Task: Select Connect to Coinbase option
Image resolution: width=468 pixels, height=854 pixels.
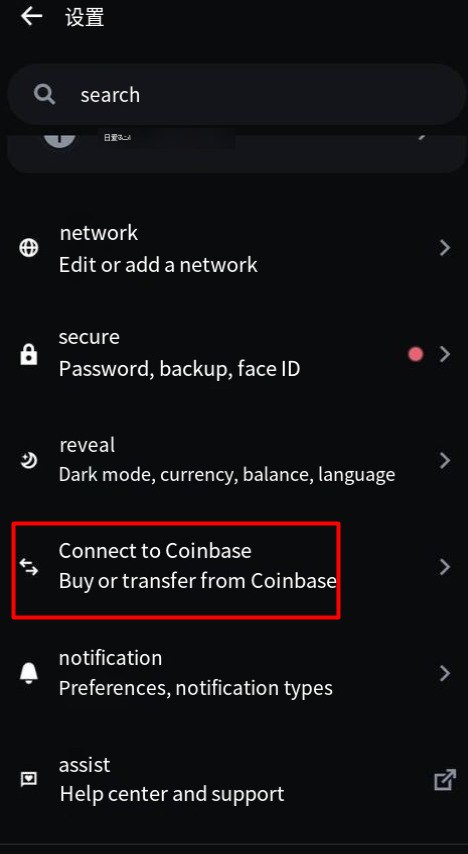Action: pyautogui.click(x=234, y=566)
